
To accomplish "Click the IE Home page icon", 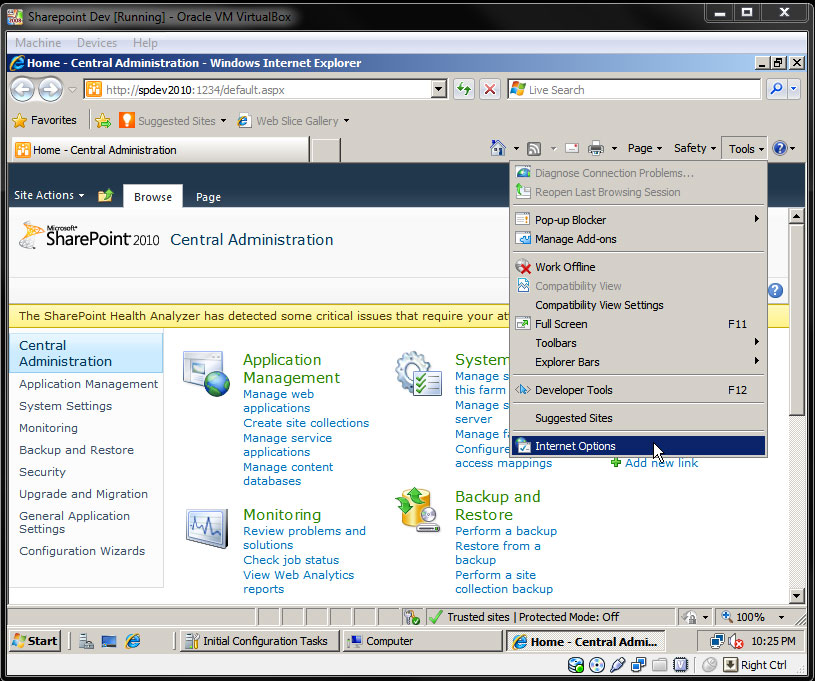I will 497,148.
